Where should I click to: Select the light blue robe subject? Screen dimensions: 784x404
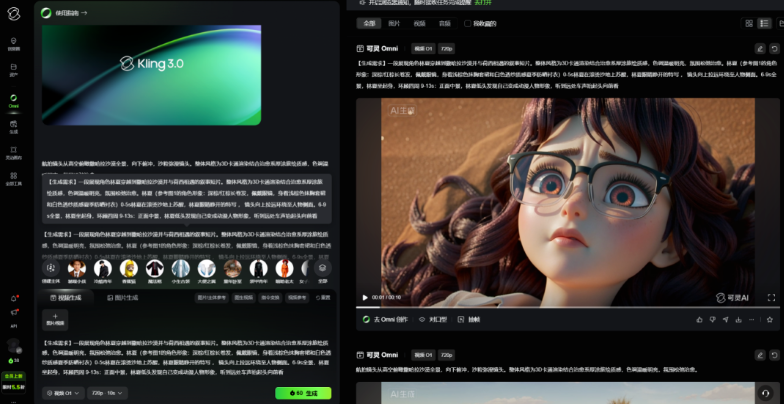click(x=180, y=268)
